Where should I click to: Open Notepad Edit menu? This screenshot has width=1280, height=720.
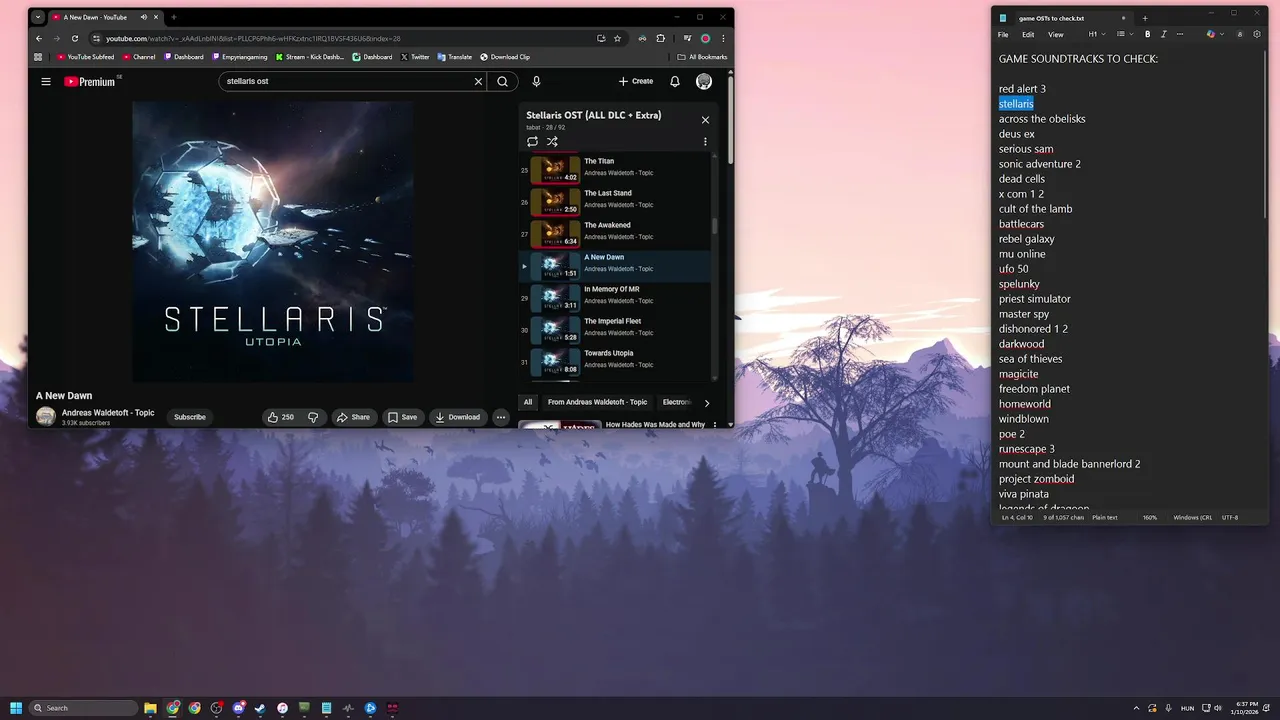pyautogui.click(x=1028, y=34)
